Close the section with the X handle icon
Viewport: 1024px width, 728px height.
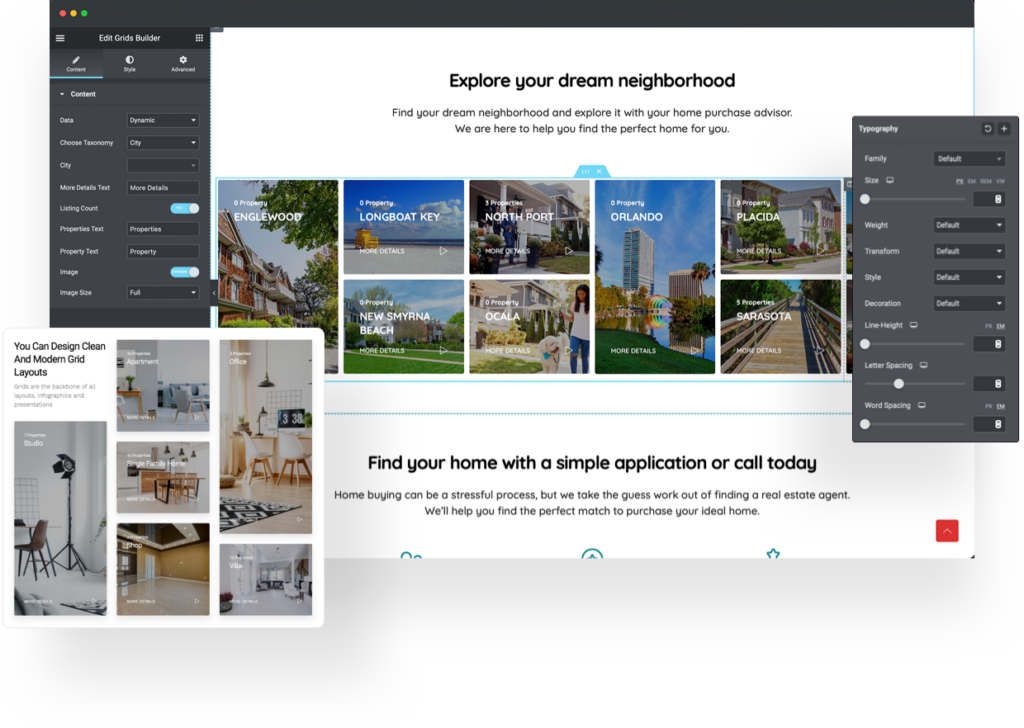click(598, 171)
